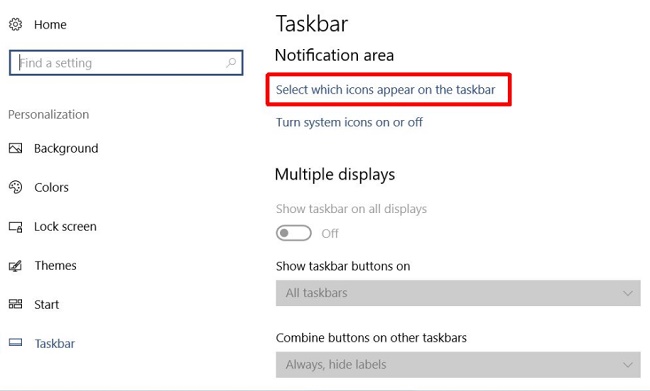
Task: Open the Always, hide labels dropdown
Action: (458, 365)
